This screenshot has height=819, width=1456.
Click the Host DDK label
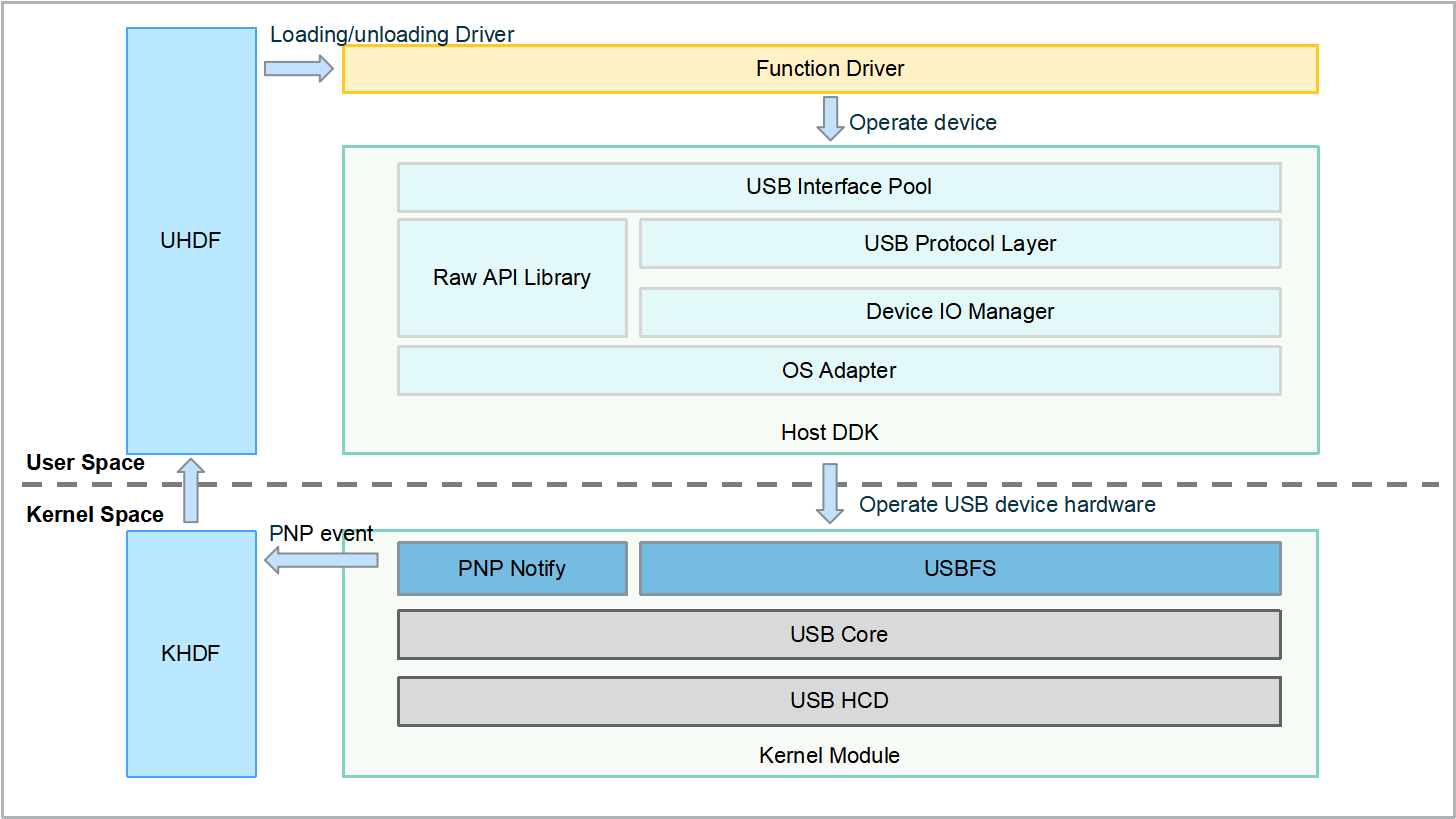tap(830, 433)
